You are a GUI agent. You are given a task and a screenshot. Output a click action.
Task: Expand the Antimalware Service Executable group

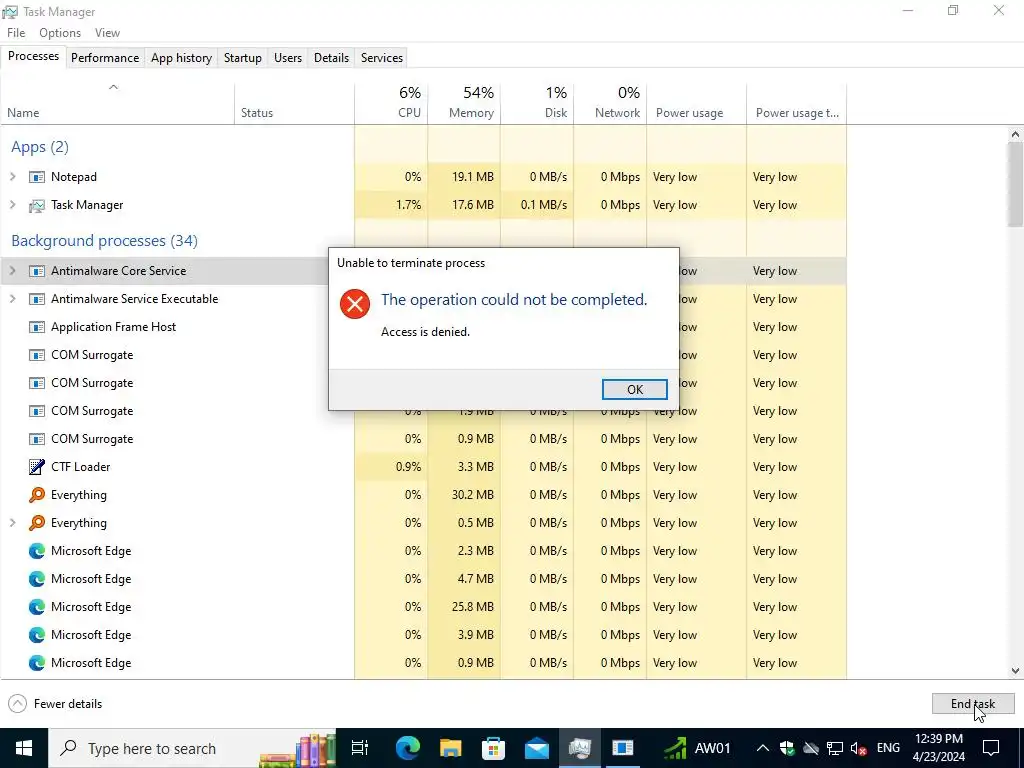(12, 299)
